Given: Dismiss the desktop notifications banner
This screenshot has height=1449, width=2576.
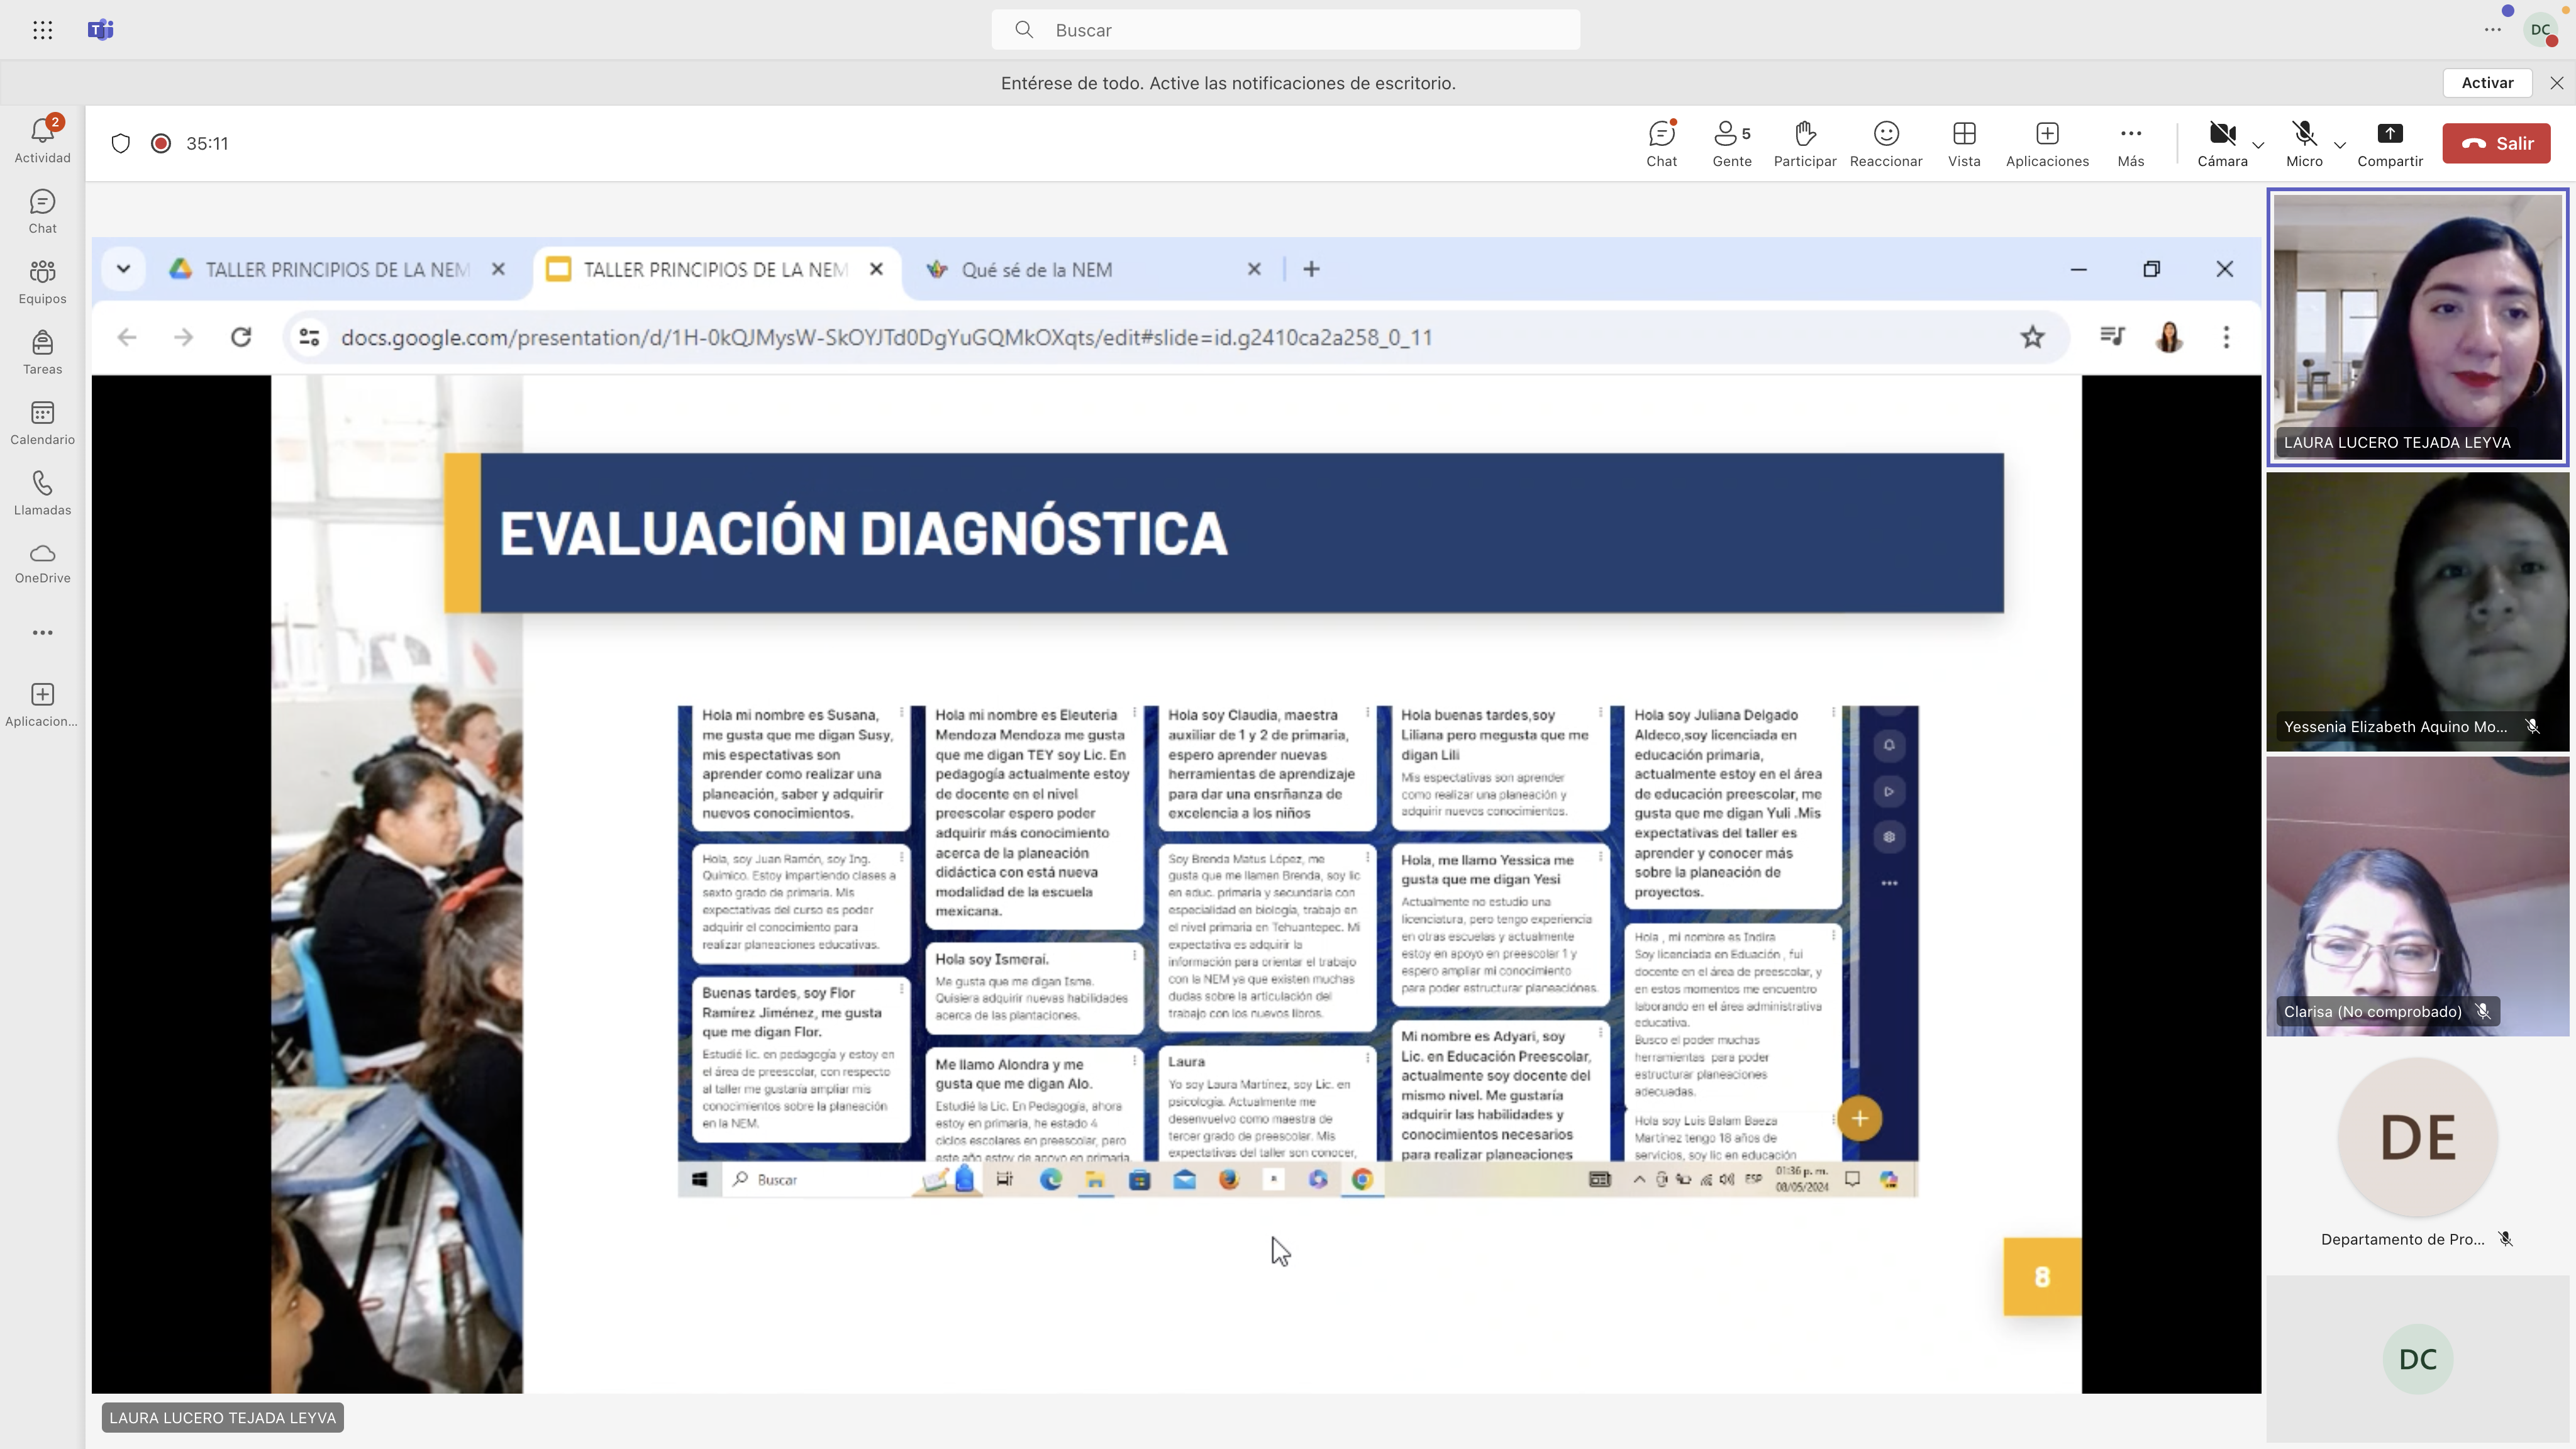Looking at the screenshot, I should 2557,83.
